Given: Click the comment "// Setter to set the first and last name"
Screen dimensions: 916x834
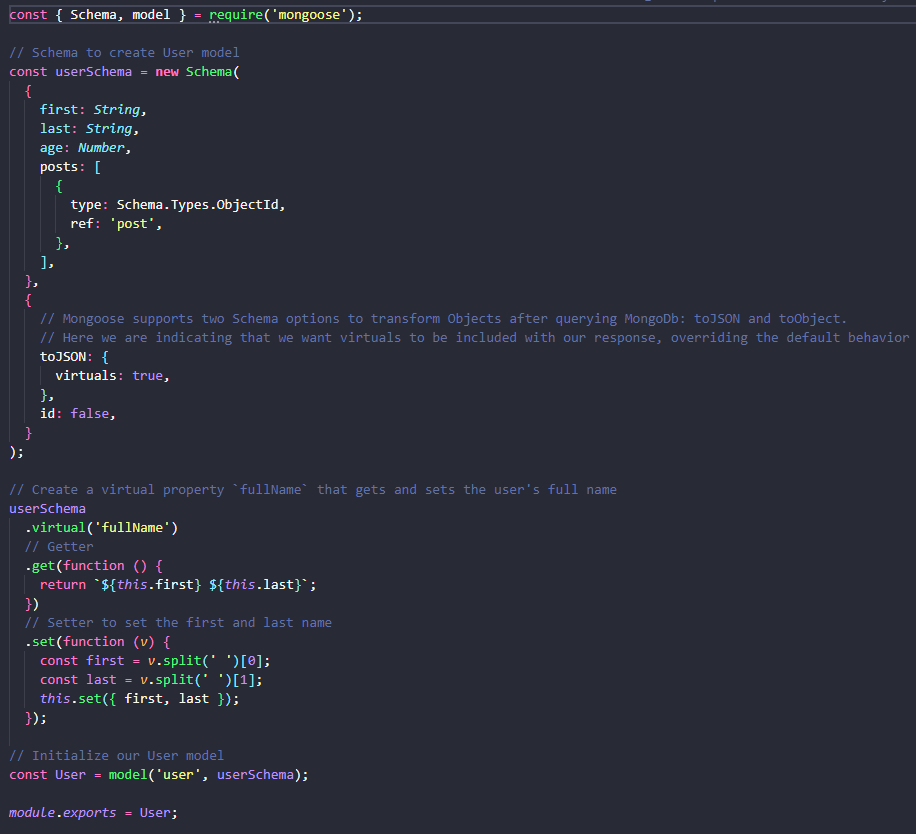Looking at the screenshot, I should 178,623.
